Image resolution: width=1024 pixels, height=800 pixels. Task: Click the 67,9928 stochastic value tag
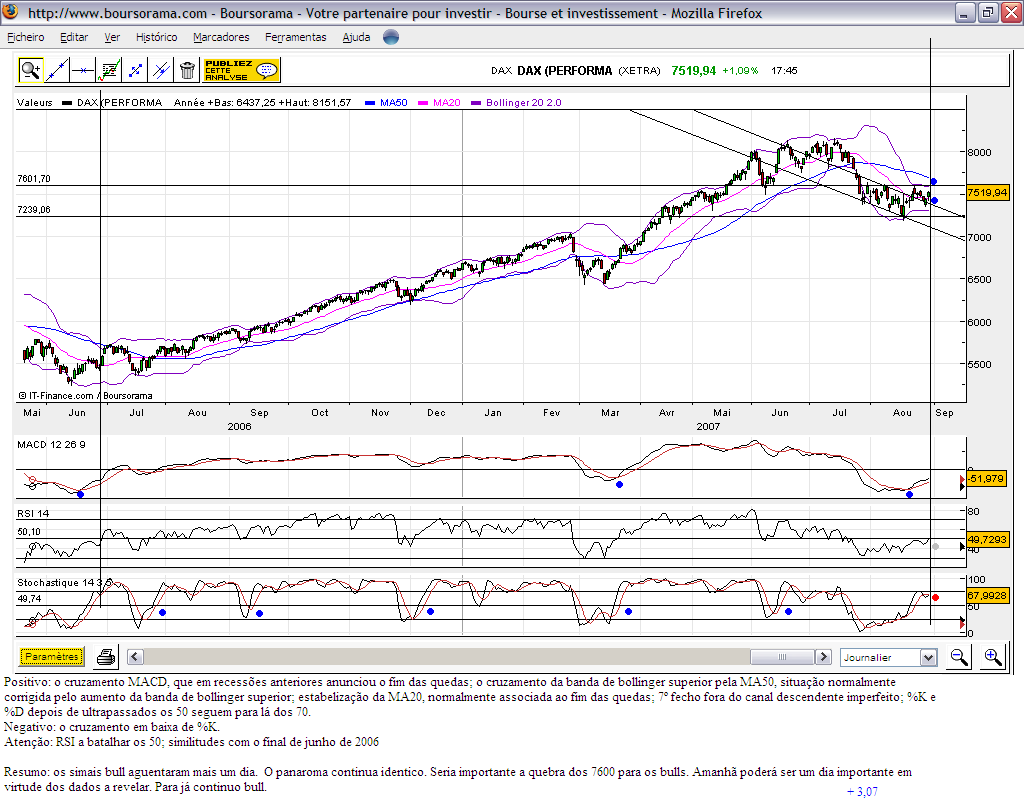click(x=987, y=596)
